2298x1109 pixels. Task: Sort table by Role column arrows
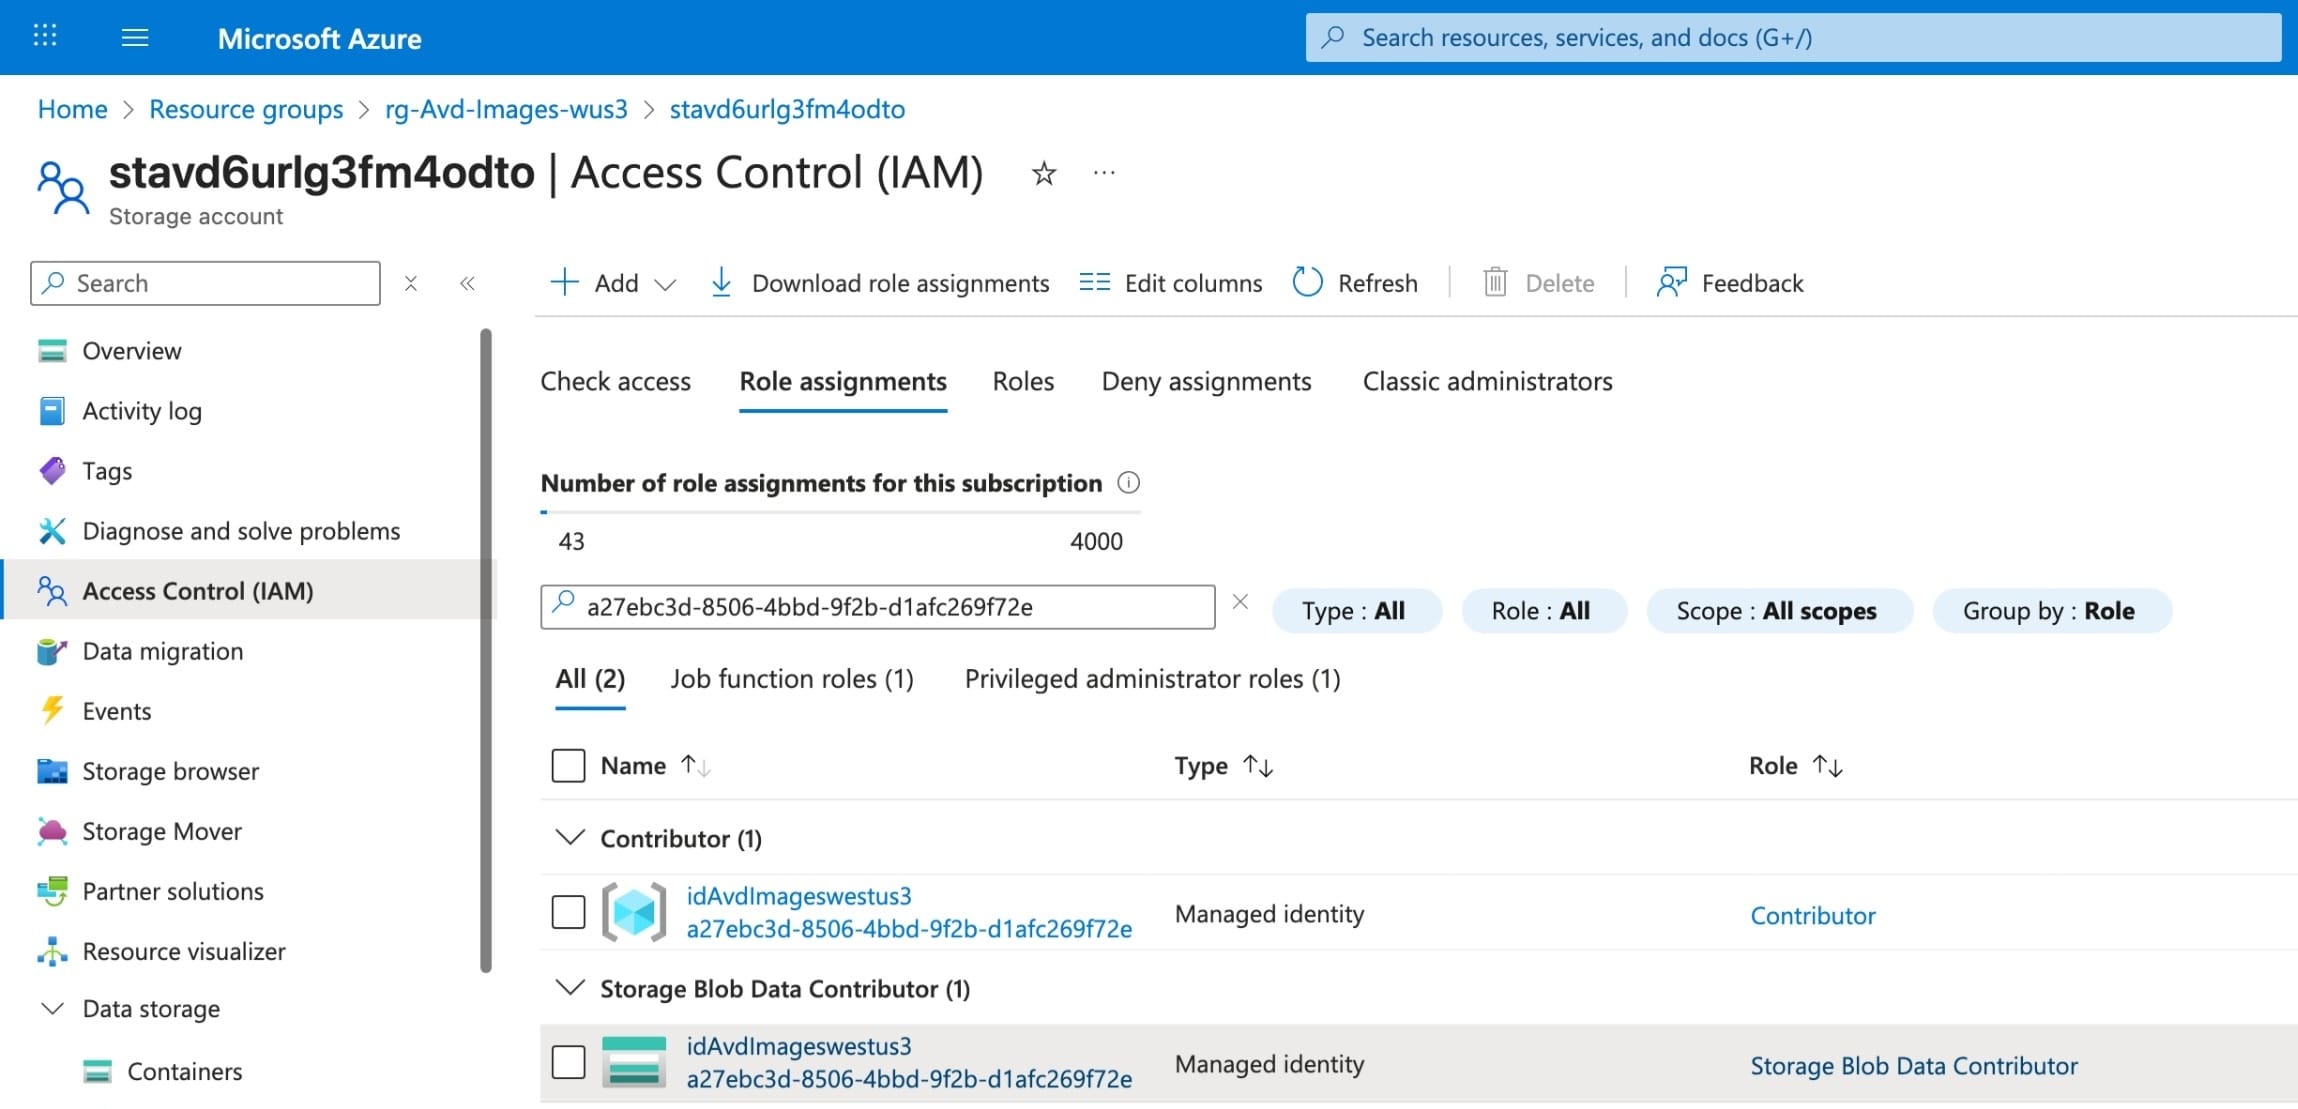click(x=1828, y=766)
